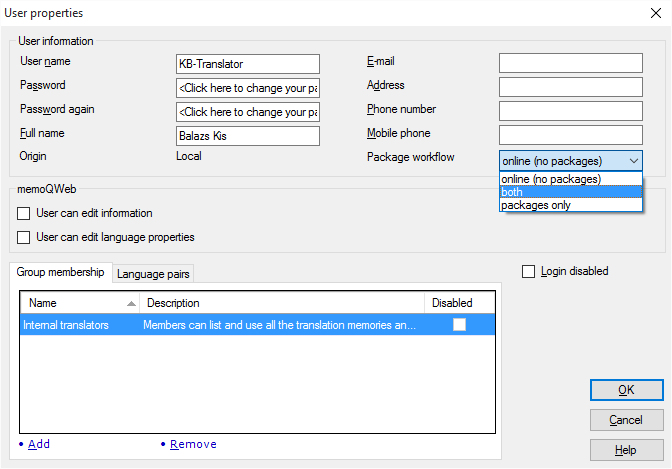Enable 'User can edit information' checkbox
Viewport: 672px width, 469px height.
click(24, 213)
